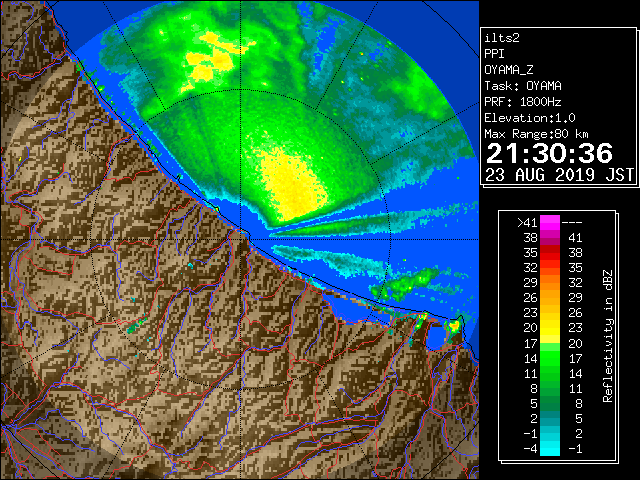This screenshot has width=640, height=480.
Task: Click the magenta >41 dBZ color band
Action: [550, 222]
